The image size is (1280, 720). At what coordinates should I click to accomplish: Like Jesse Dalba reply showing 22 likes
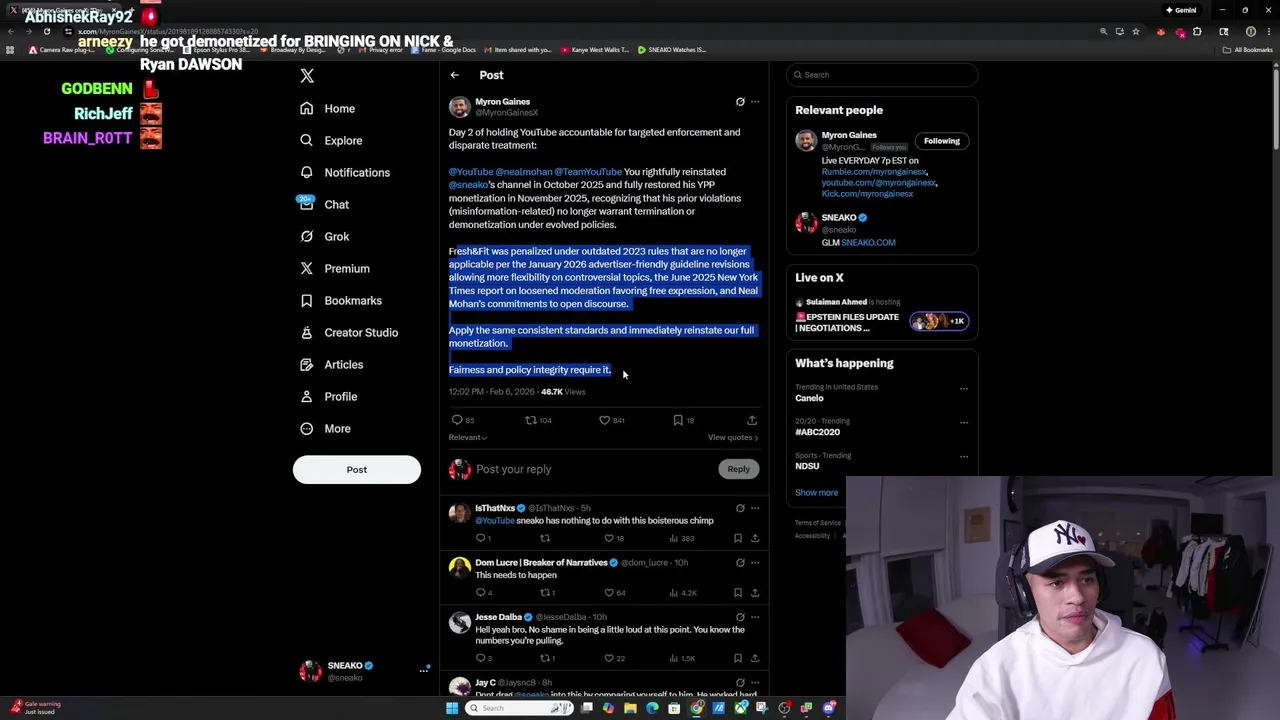click(x=609, y=658)
